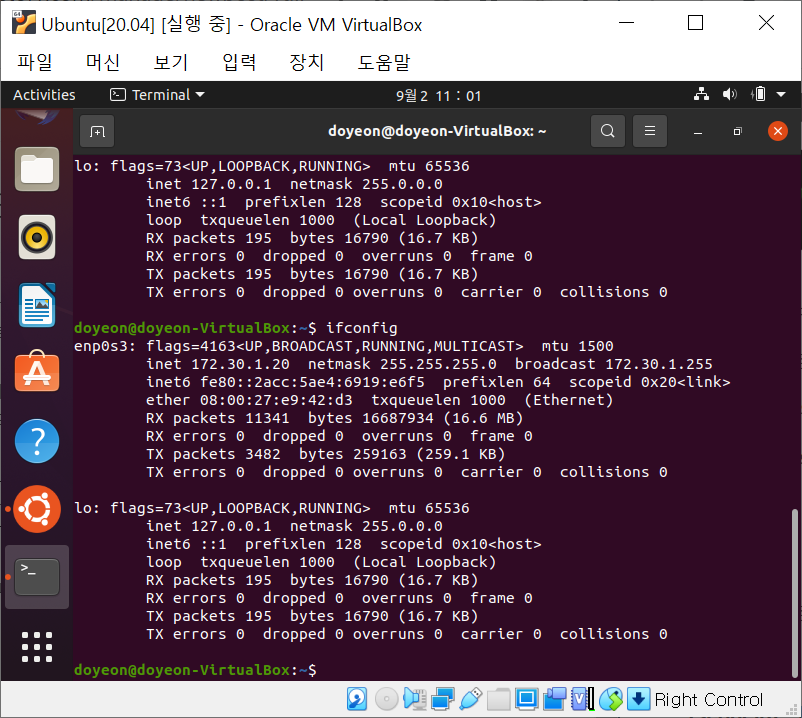The image size is (802, 718).
Task: Minimize the terminal window
Action: 698,131
